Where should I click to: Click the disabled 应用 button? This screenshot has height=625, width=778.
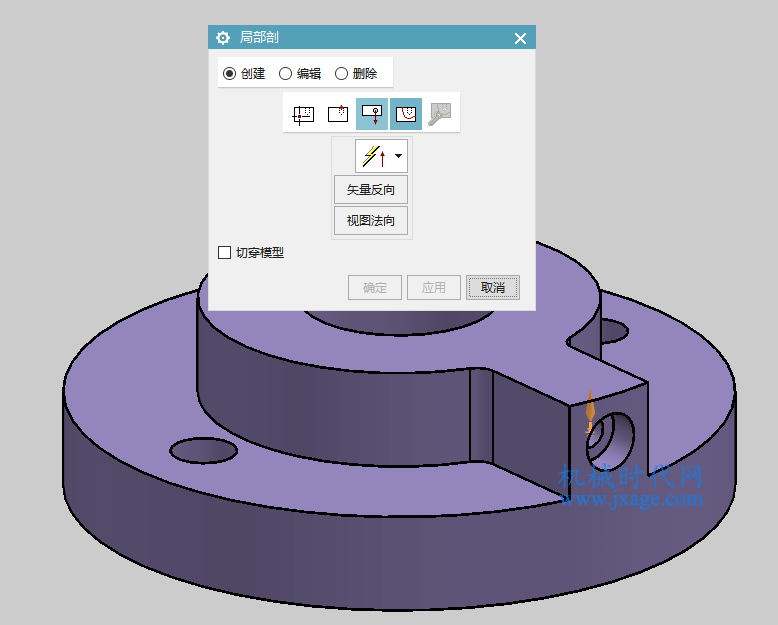click(x=434, y=288)
